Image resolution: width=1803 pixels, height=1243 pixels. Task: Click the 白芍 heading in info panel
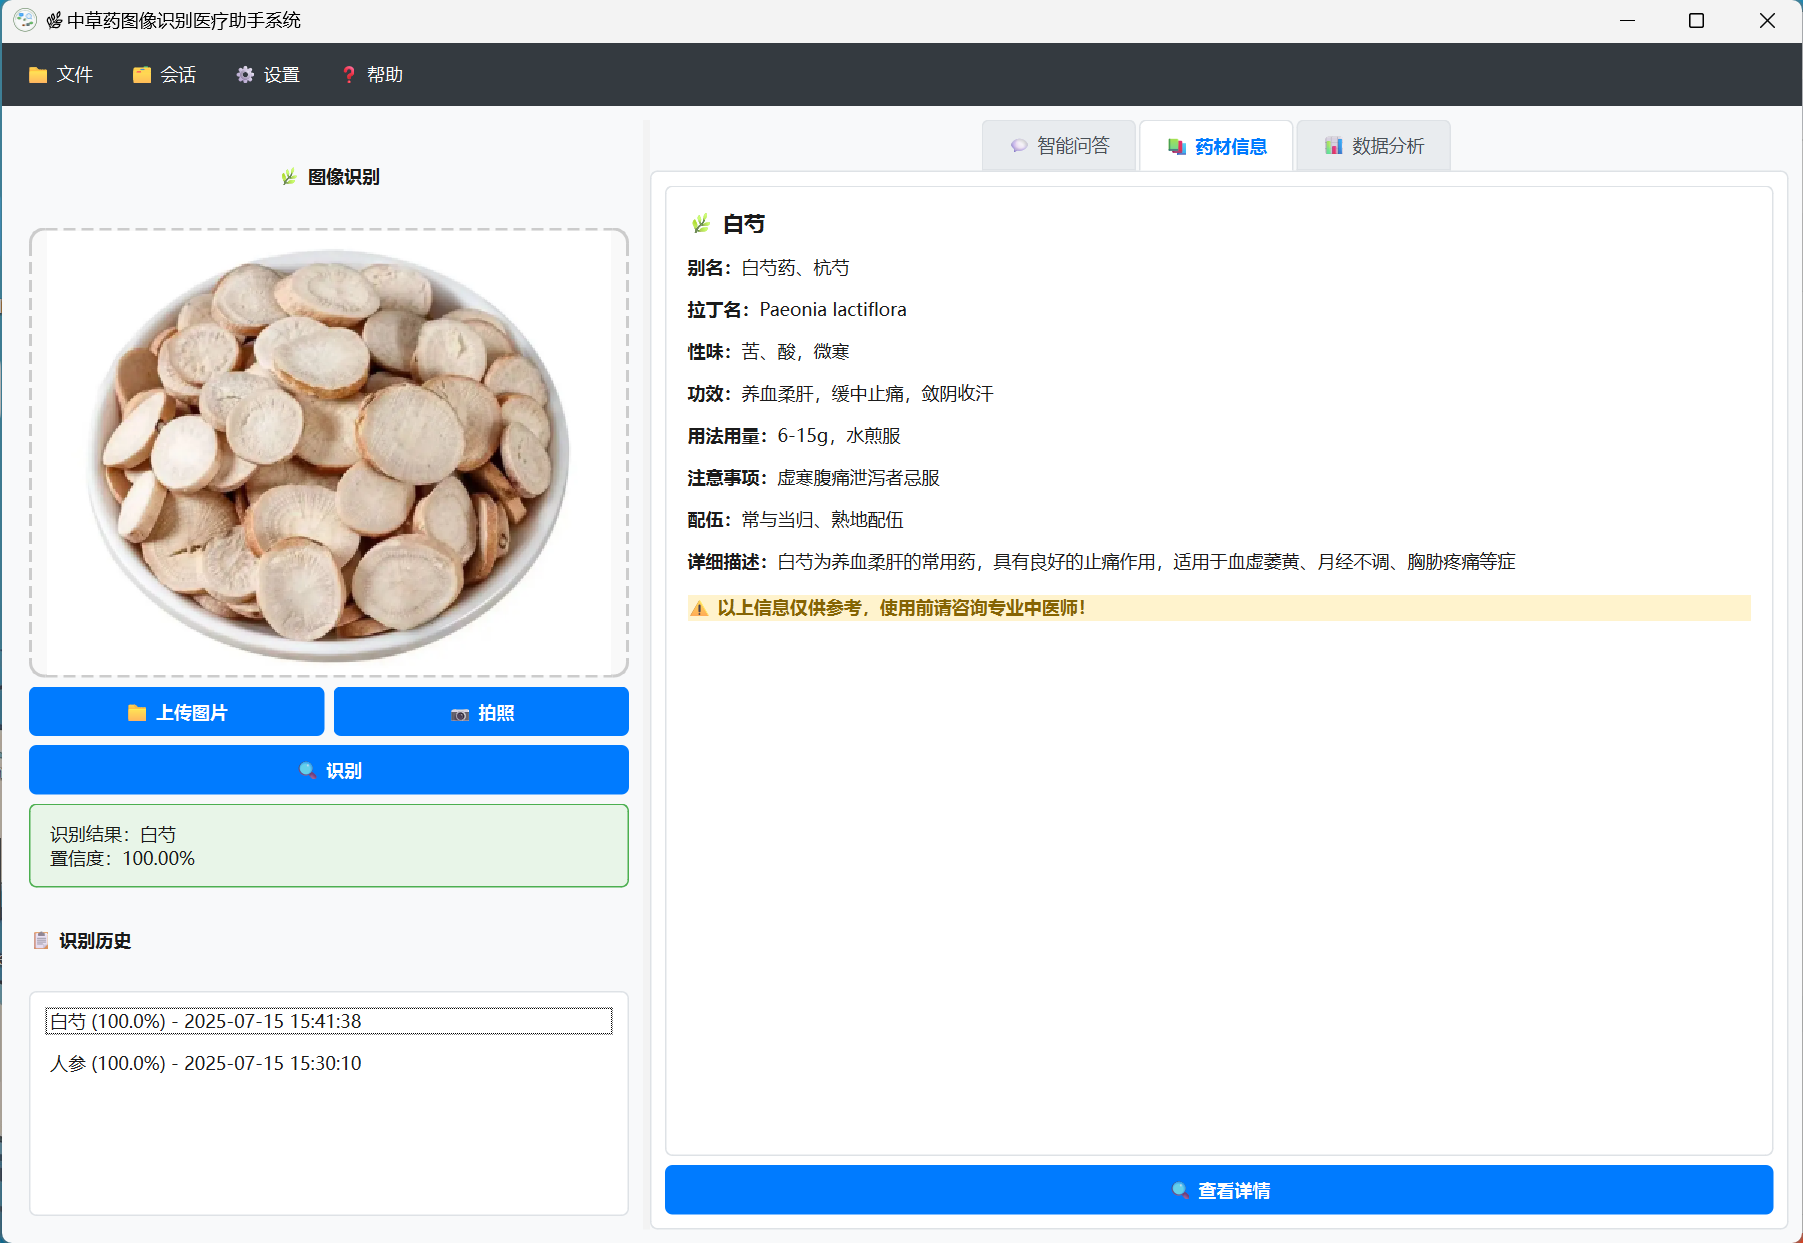743,224
